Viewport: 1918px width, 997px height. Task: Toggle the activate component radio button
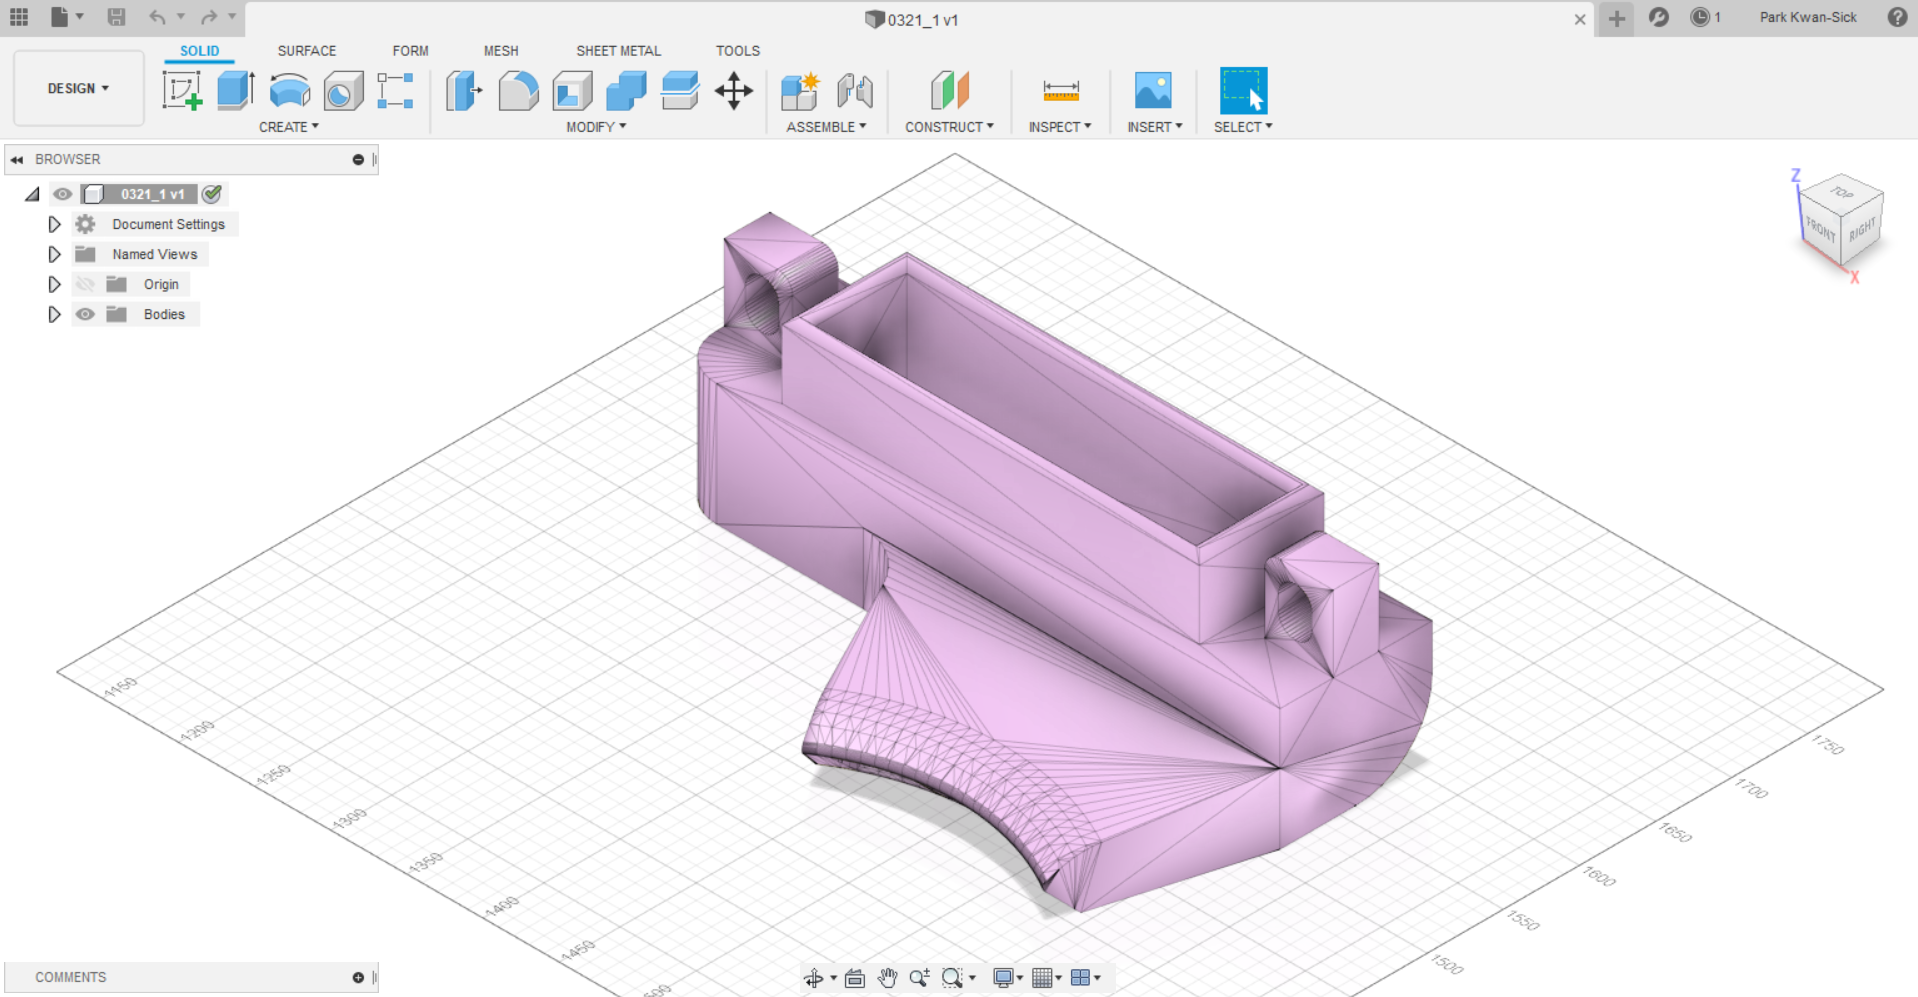click(212, 194)
